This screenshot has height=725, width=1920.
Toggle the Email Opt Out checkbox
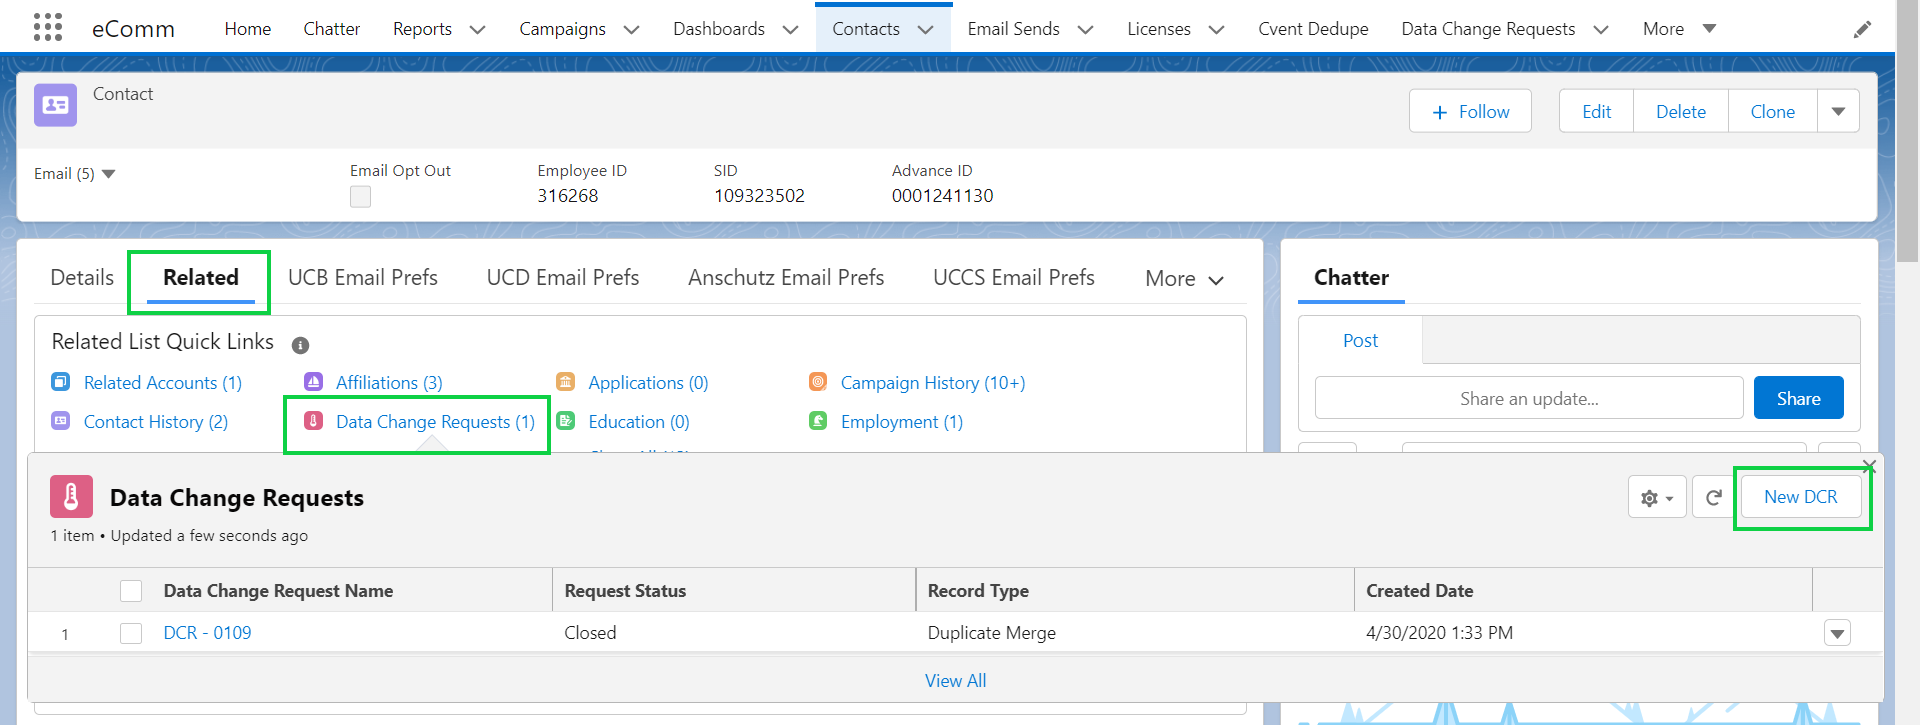pos(360,197)
